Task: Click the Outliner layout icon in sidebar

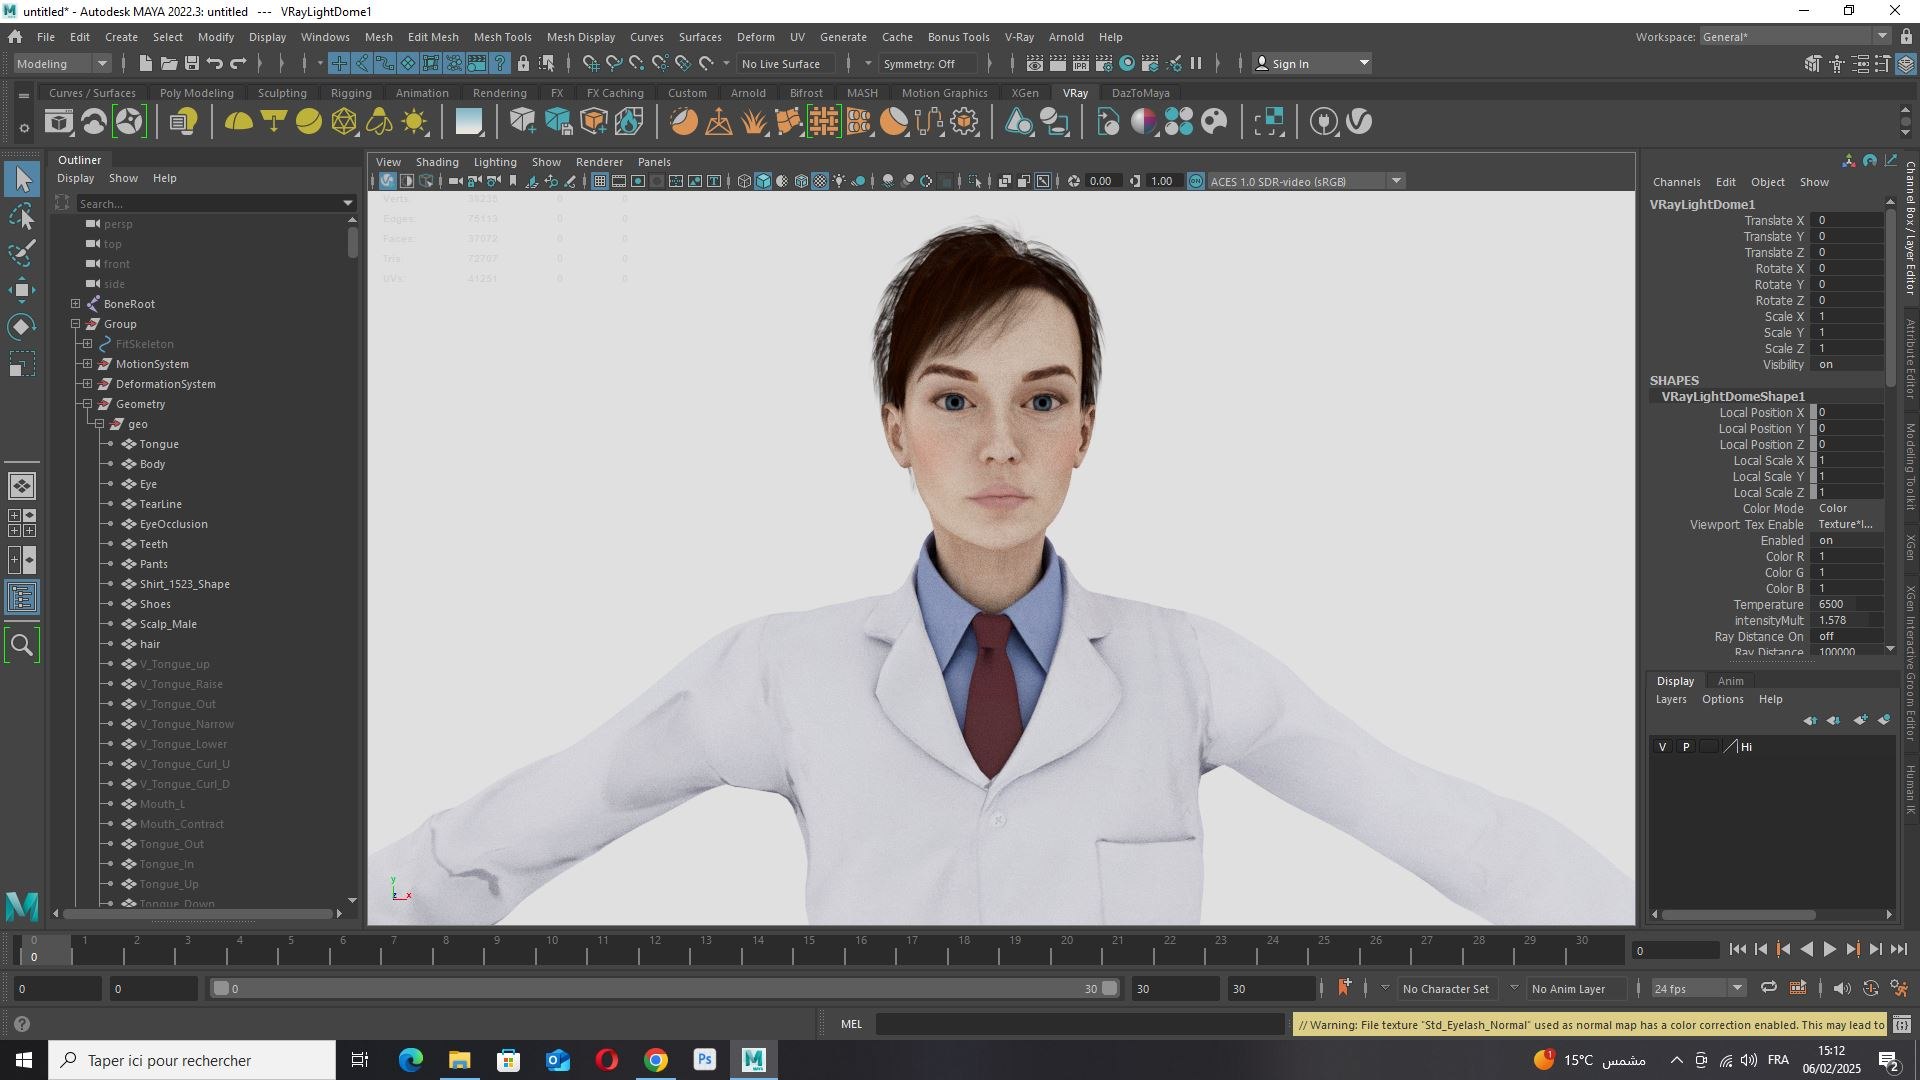Action: [22, 598]
